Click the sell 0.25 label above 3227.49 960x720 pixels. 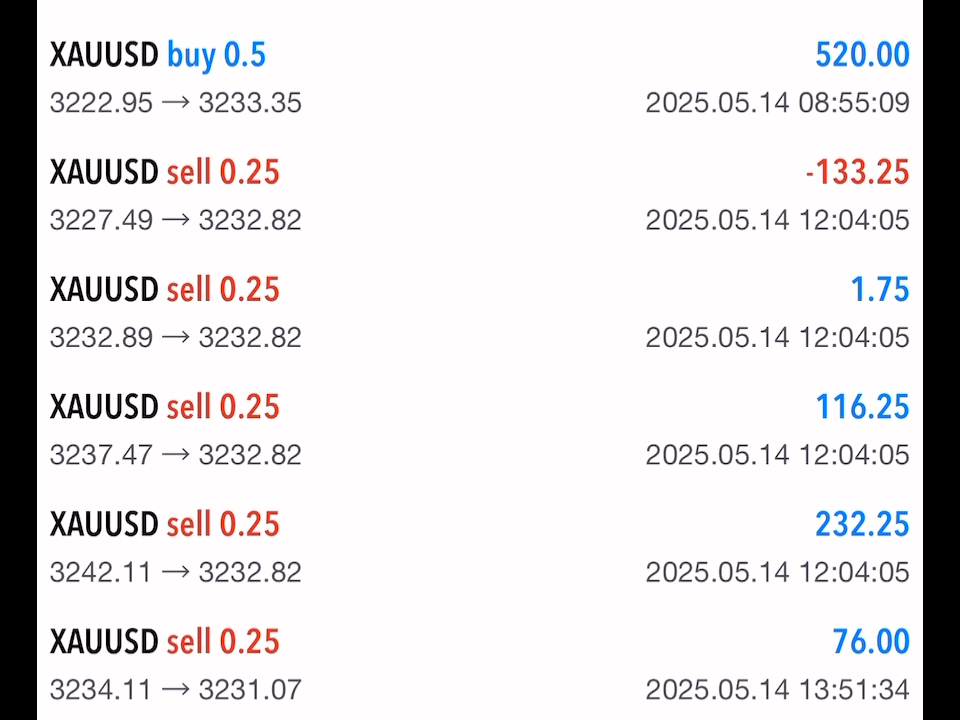coord(223,172)
